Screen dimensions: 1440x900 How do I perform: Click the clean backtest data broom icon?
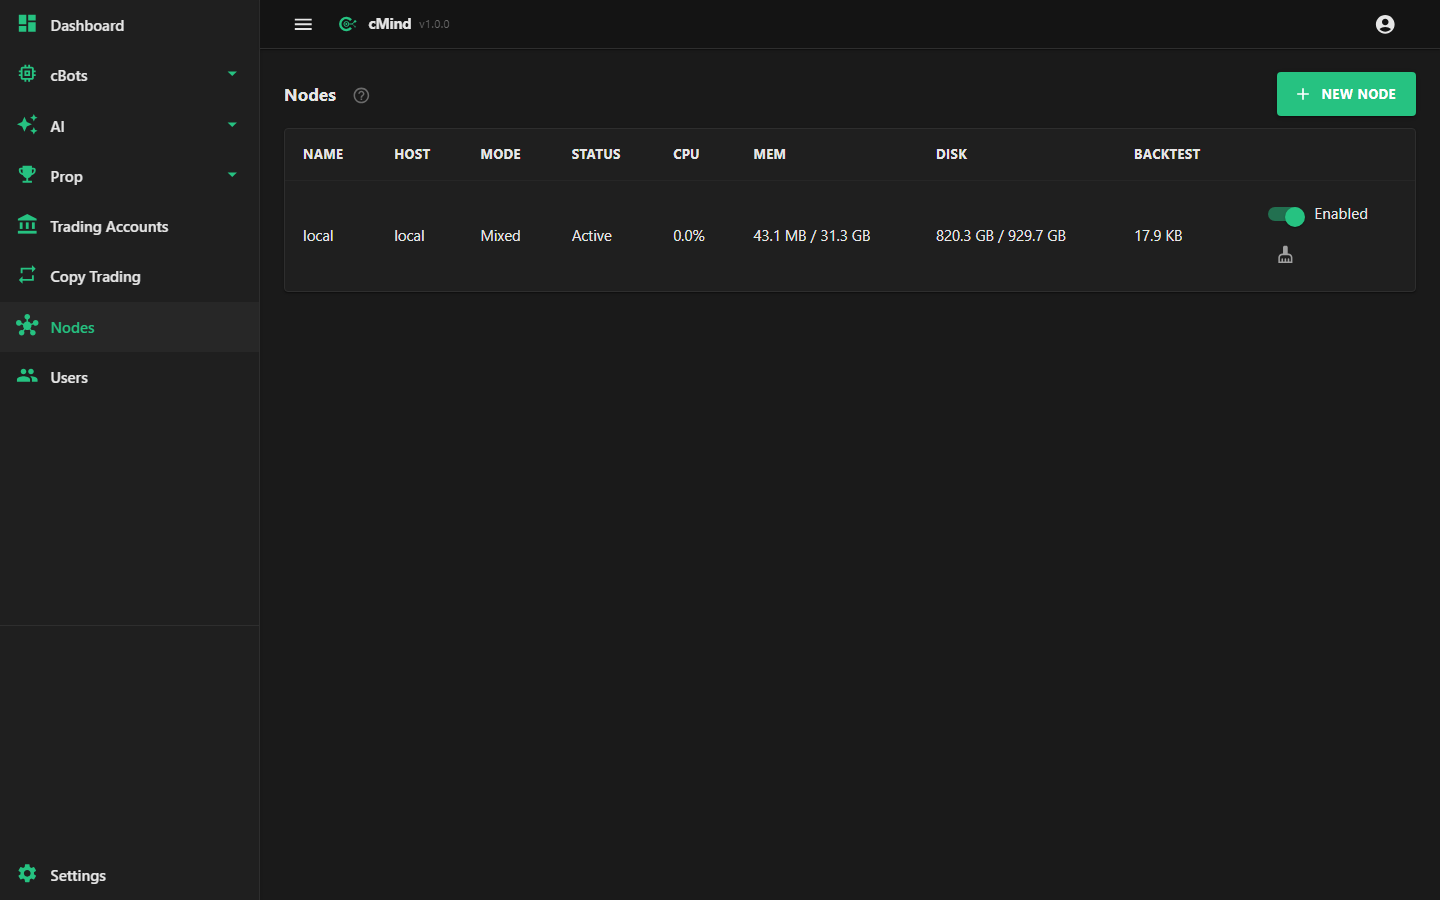coord(1285,255)
